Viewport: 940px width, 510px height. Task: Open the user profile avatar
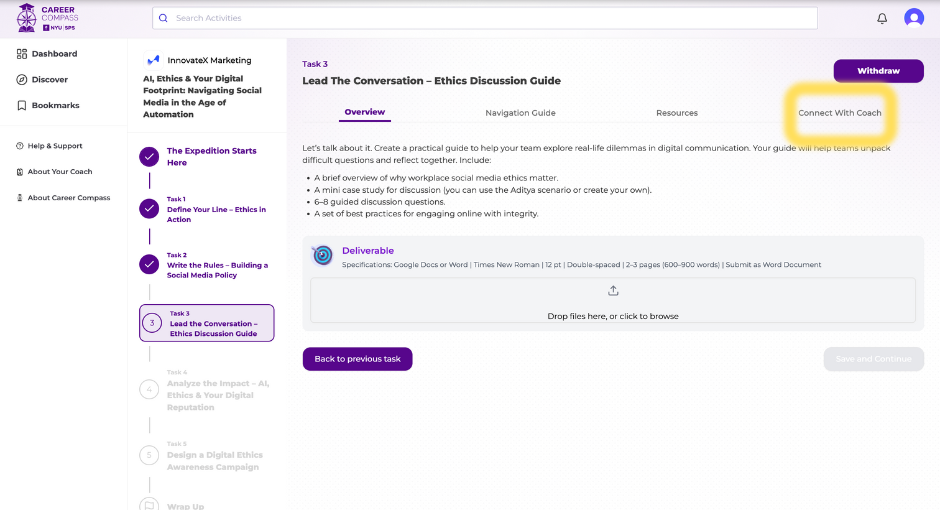(914, 18)
